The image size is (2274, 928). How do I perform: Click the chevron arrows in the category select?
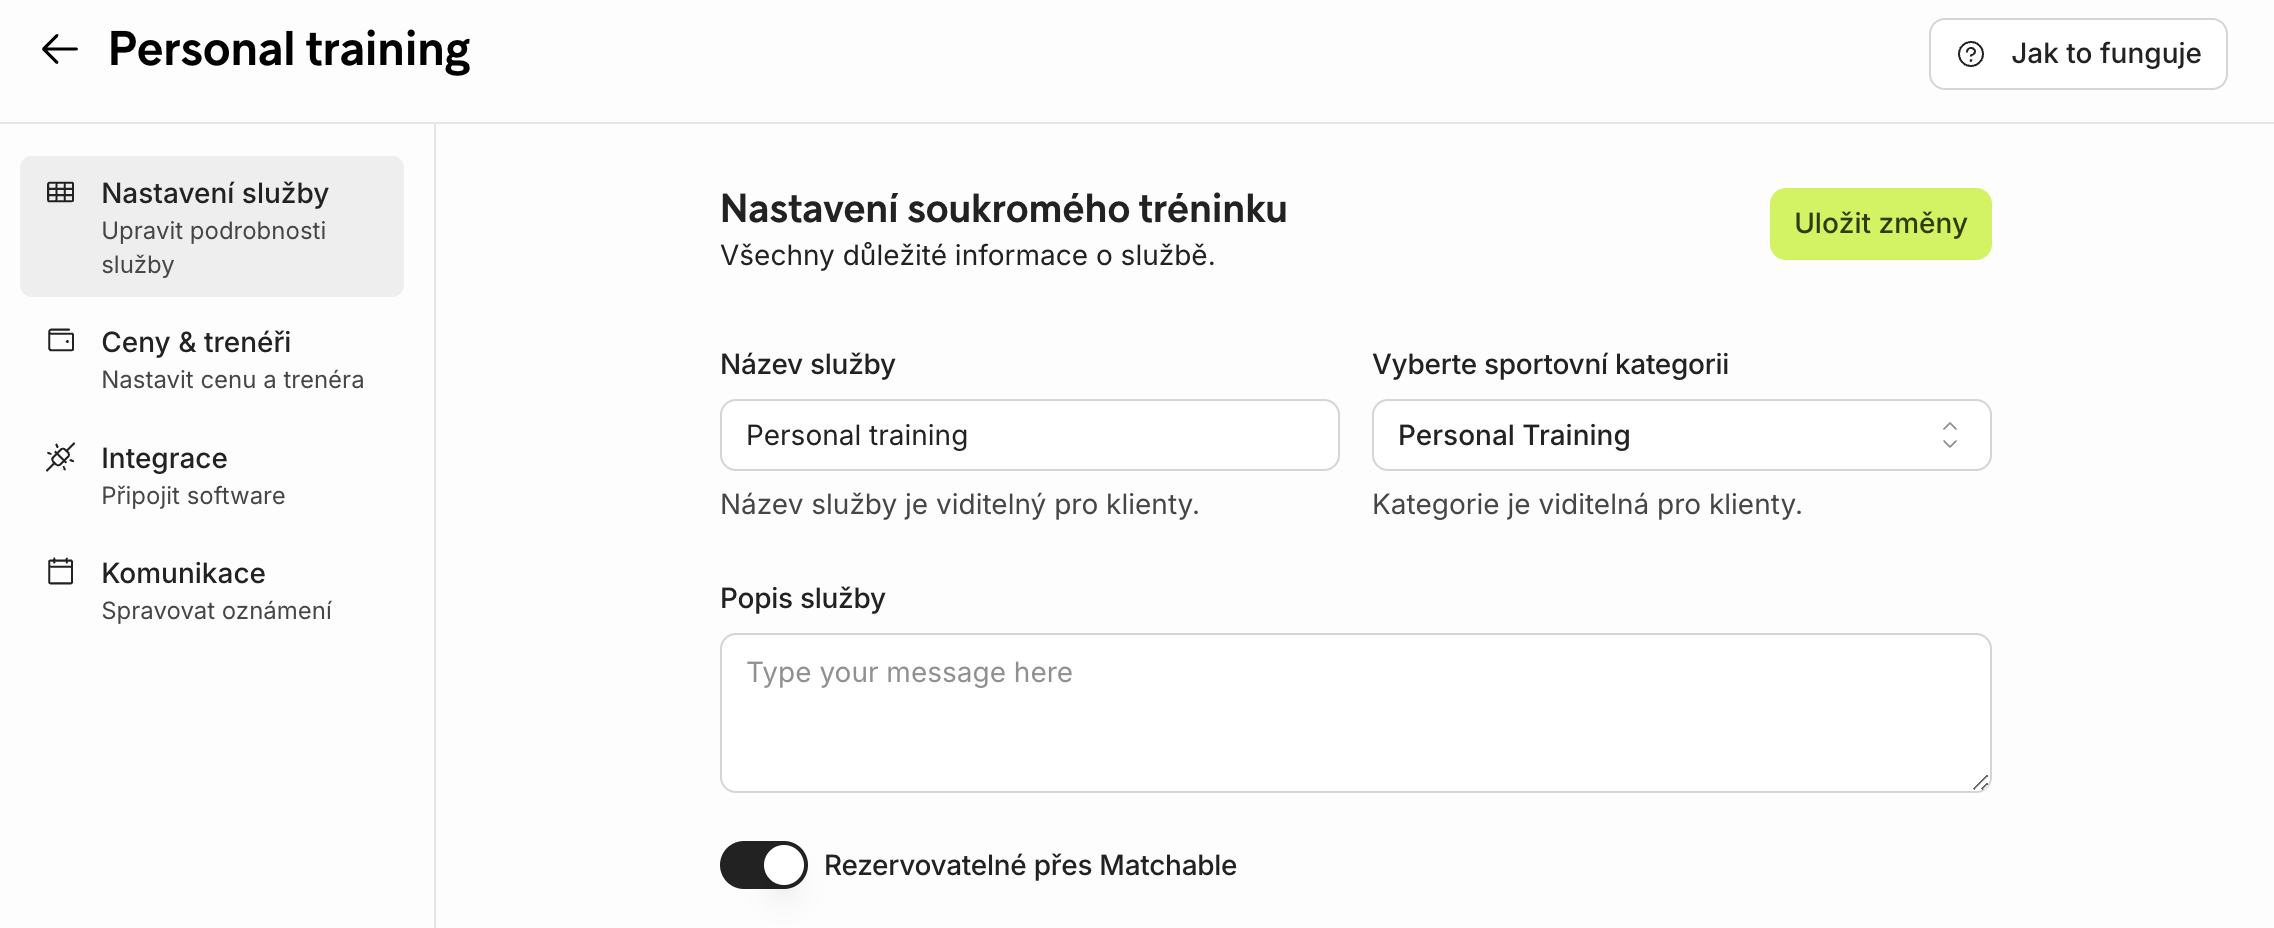coord(1949,435)
